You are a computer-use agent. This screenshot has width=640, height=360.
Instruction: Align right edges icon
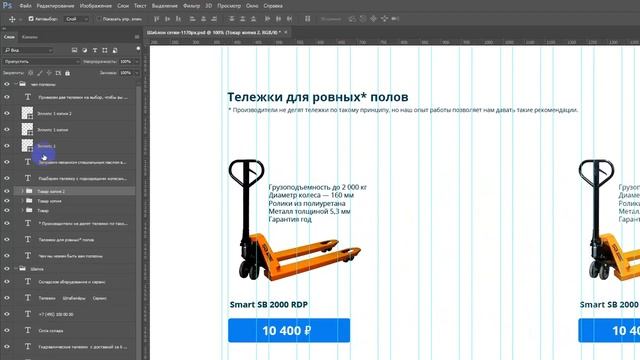pyautogui.click(x=214, y=19)
